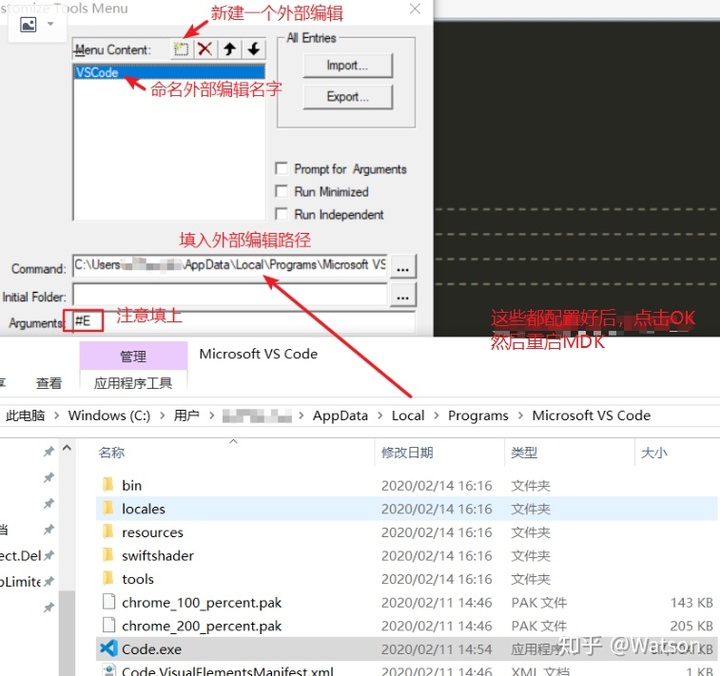
Task: Select the 应用程序工具 tab
Action: tap(133, 383)
